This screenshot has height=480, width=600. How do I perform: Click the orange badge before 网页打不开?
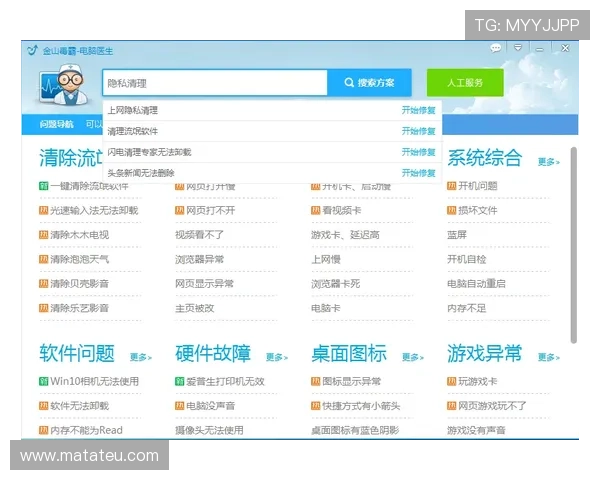[179, 210]
